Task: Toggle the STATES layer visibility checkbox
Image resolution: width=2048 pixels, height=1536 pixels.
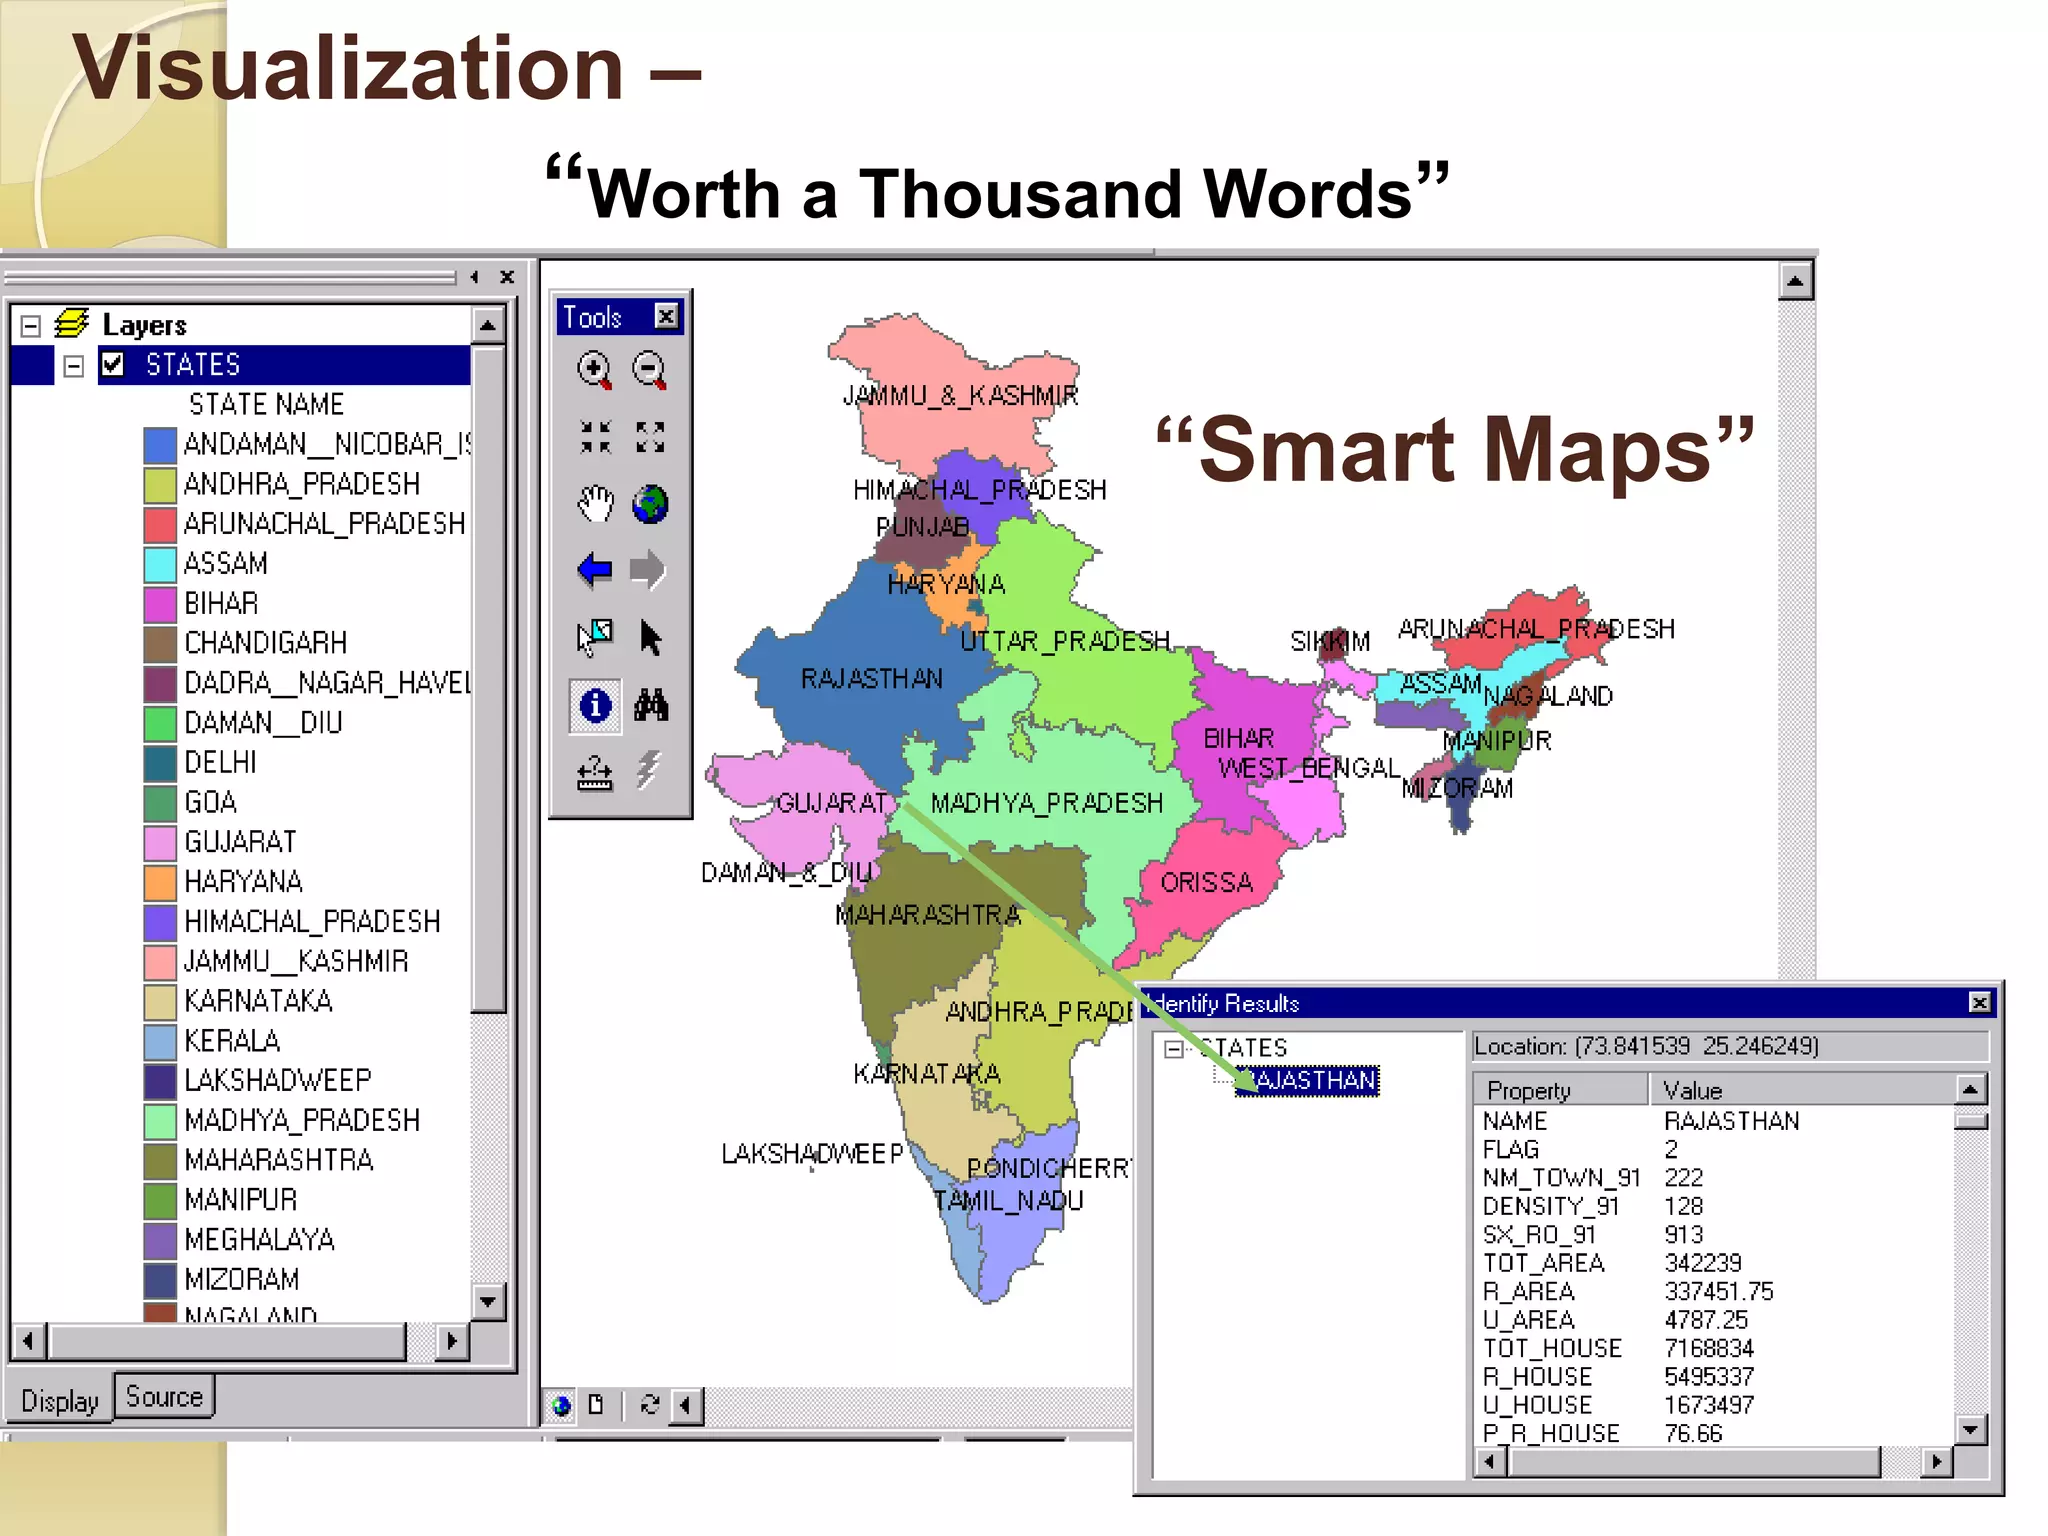Action: [x=113, y=364]
